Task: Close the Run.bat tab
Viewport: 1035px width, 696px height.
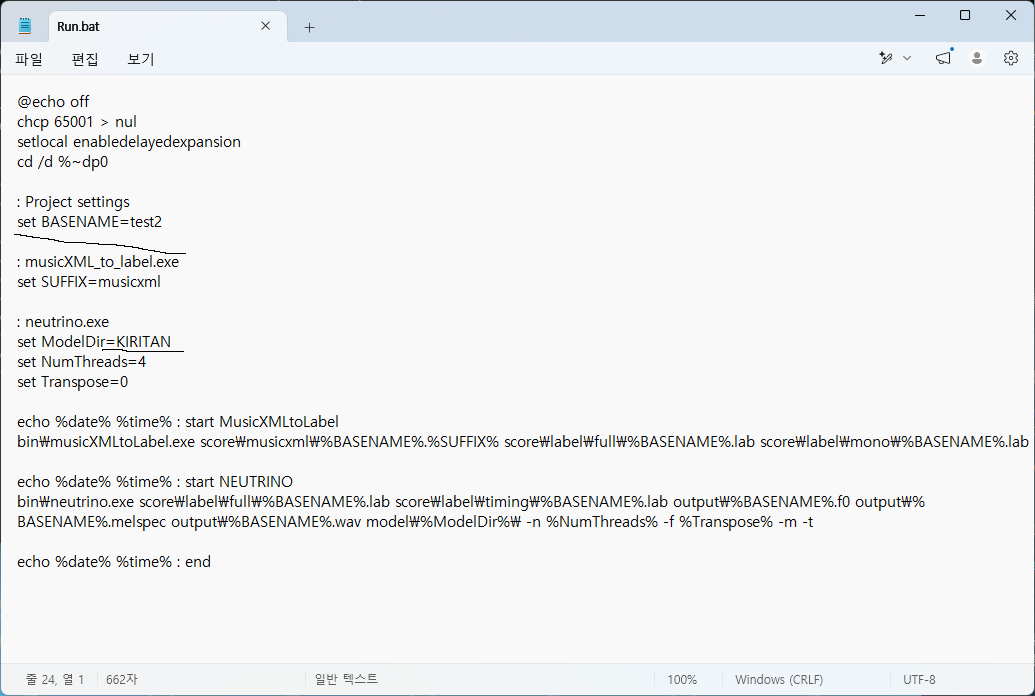Action: coord(265,26)
